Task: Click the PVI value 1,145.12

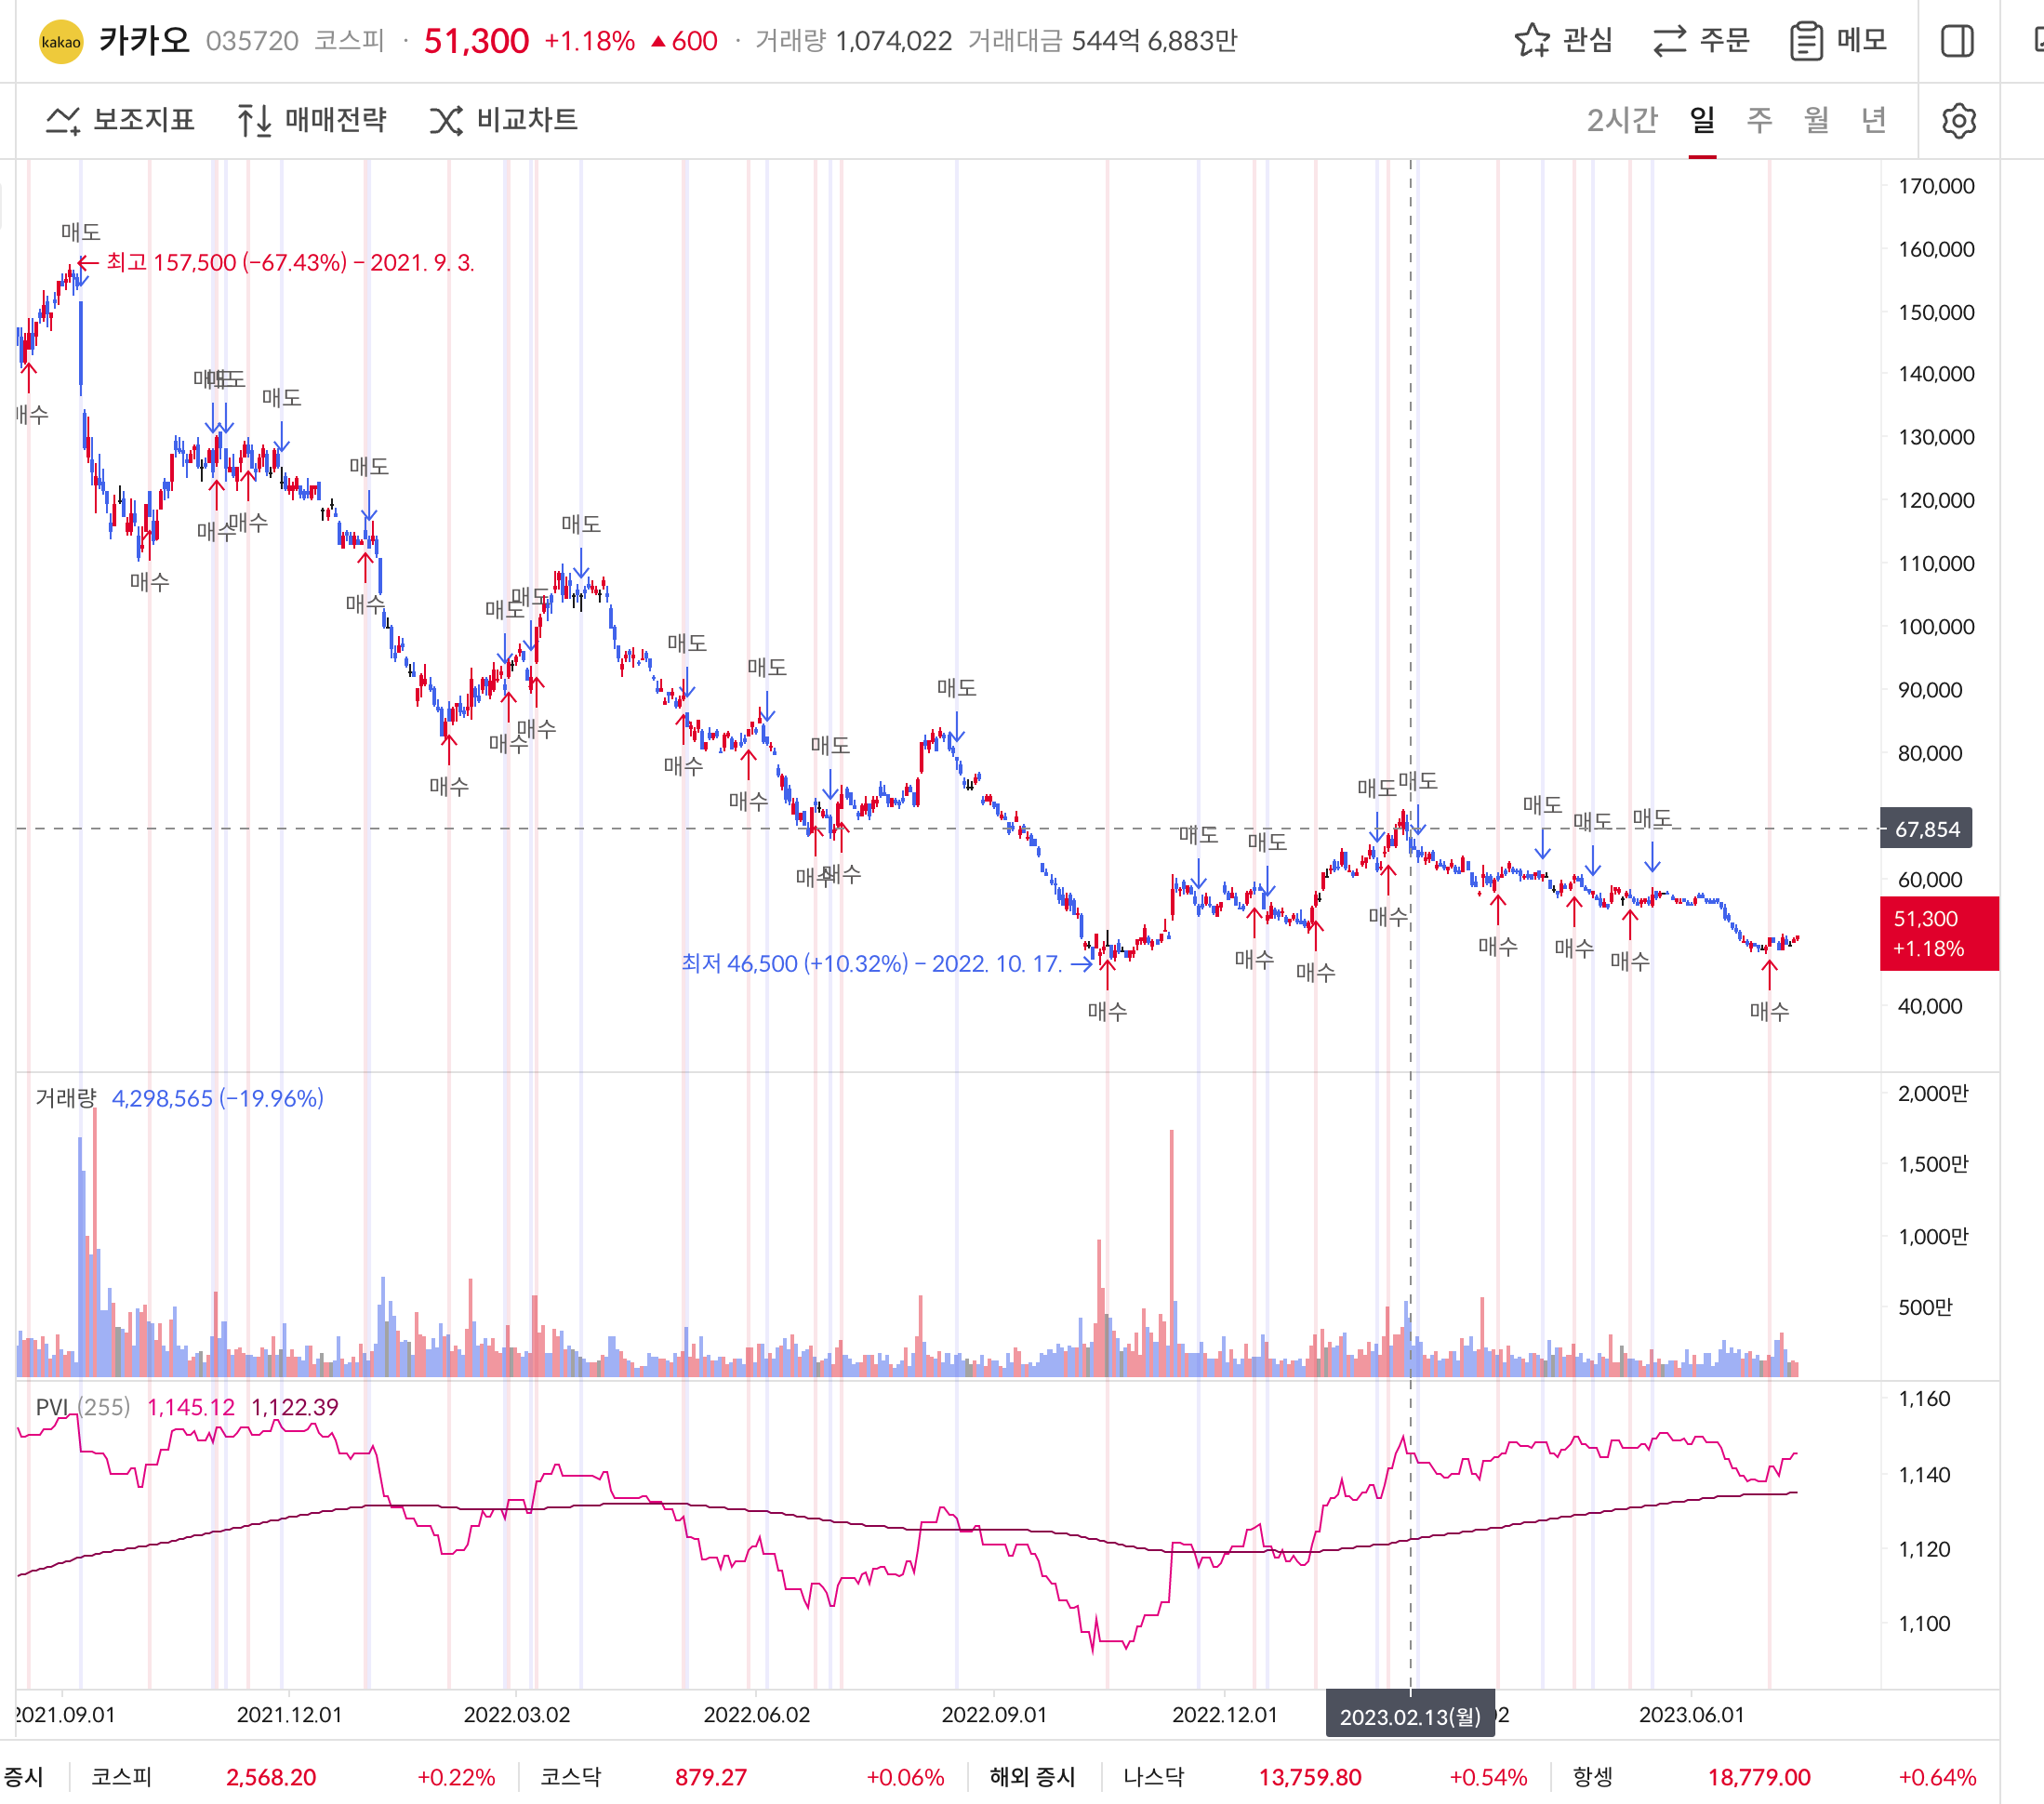Action: (191, 1407)
